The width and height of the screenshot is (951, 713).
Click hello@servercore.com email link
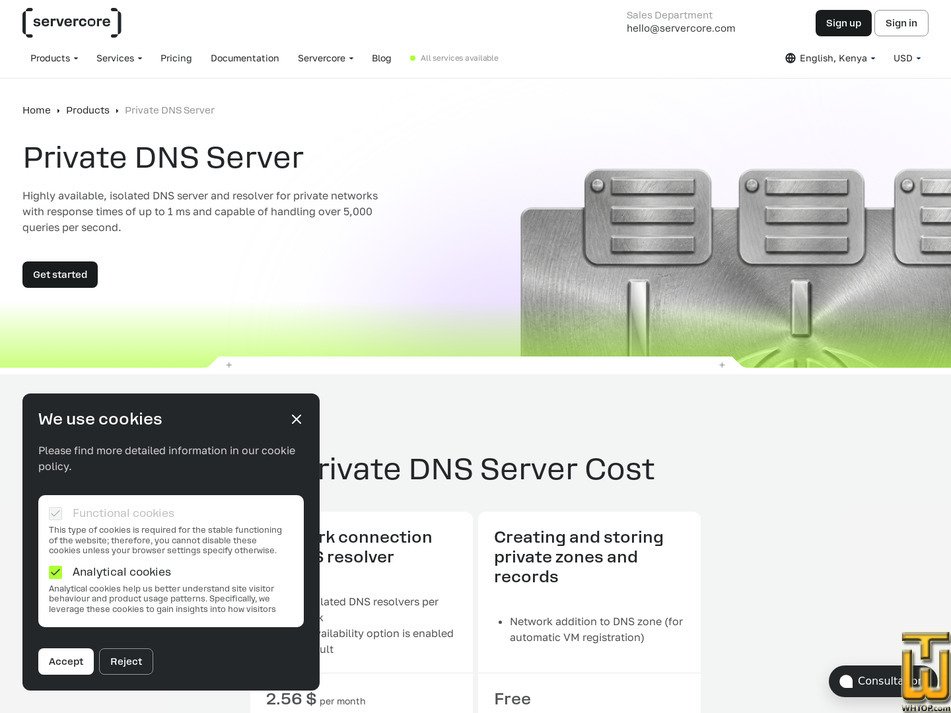[x=680, y=28]
